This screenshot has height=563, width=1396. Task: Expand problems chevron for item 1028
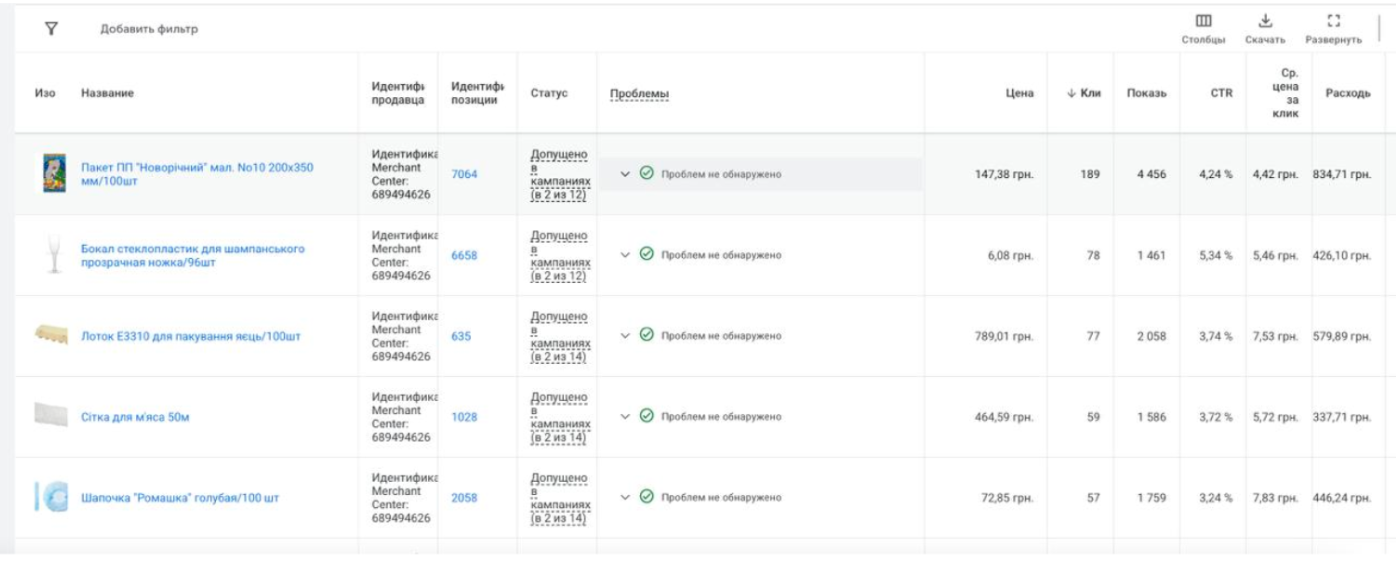[625, 417]
